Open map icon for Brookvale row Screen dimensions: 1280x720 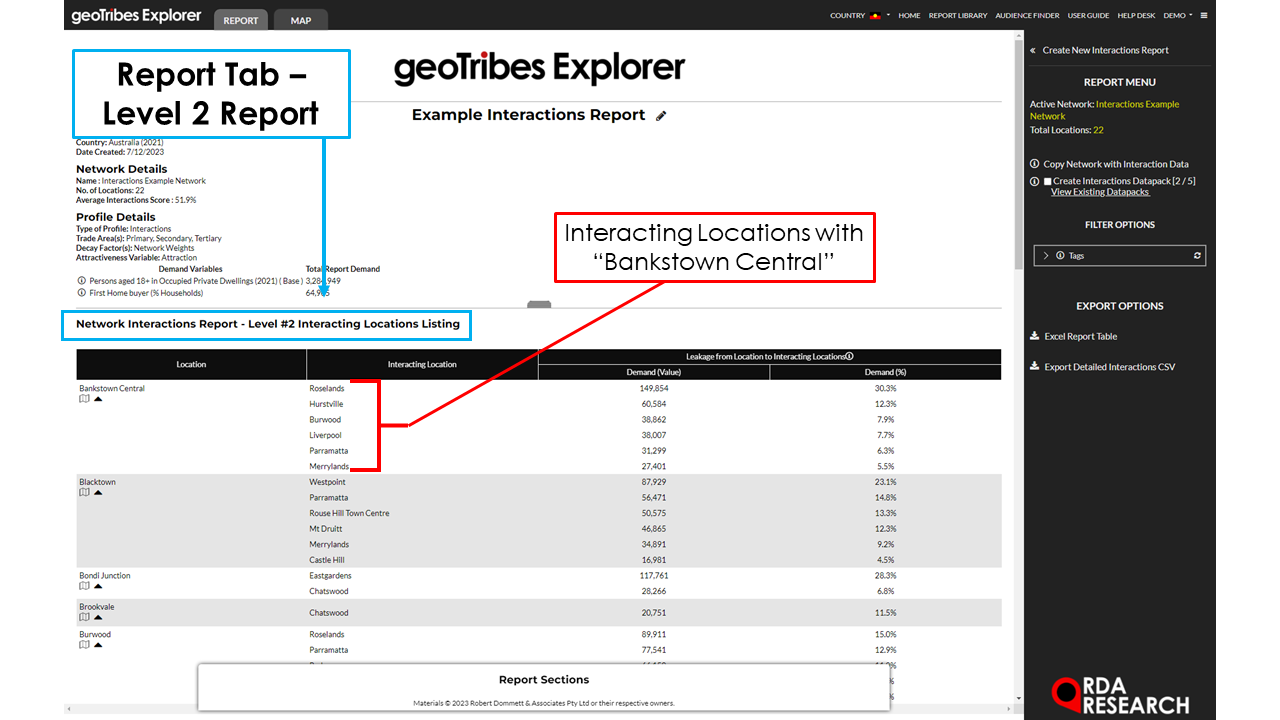click(x=84, y=617)
